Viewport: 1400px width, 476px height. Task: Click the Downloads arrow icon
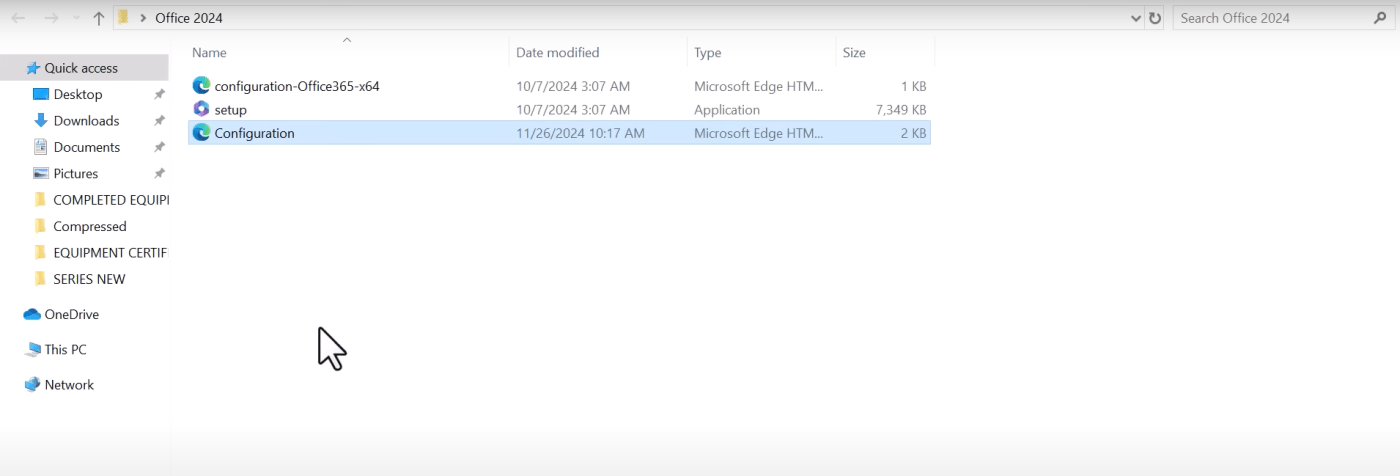[x=41, y=120]
